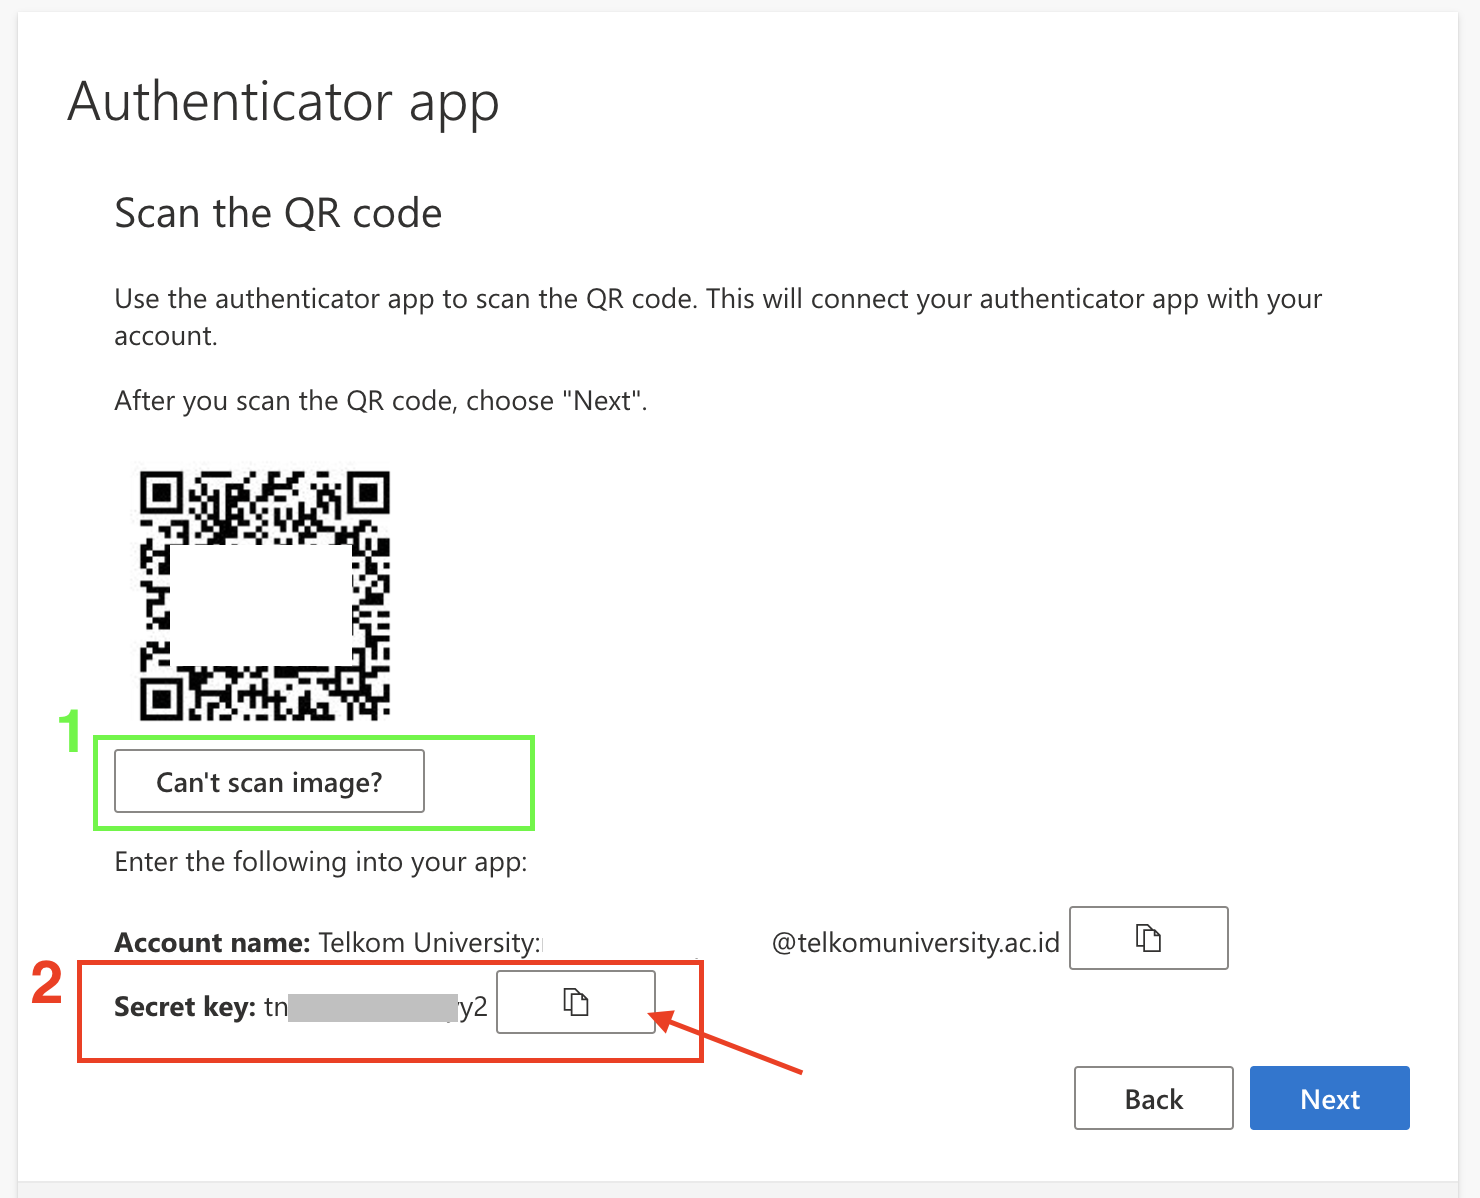Copy the account name to clipboard
The width and height of the screenshot is (1480, 1198).
pyautogui.click(x=1148, y=938)
